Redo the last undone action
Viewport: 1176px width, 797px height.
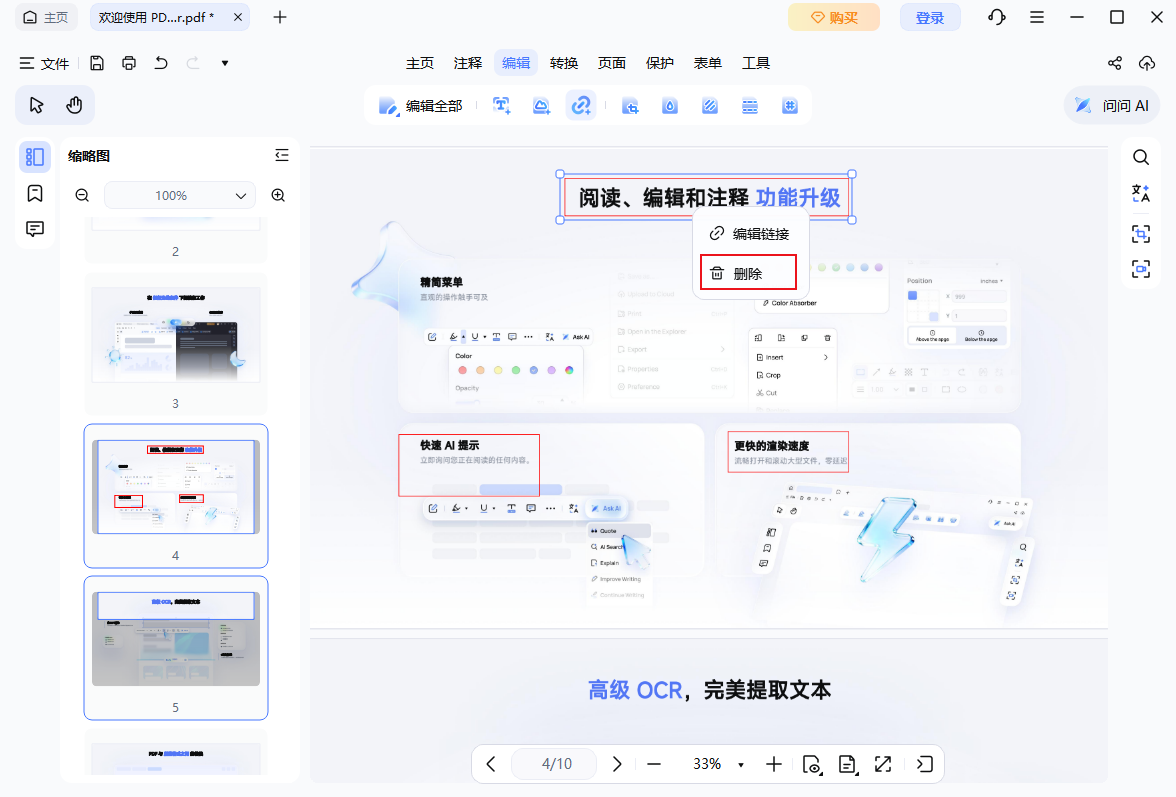tap(193, 63)
